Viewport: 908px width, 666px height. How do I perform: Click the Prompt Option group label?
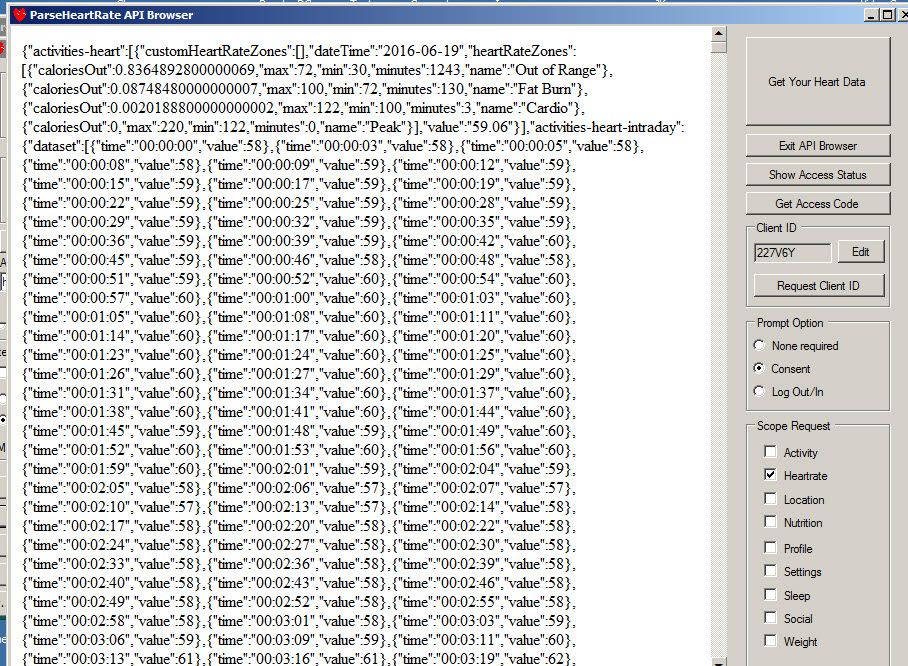(790, 323)
